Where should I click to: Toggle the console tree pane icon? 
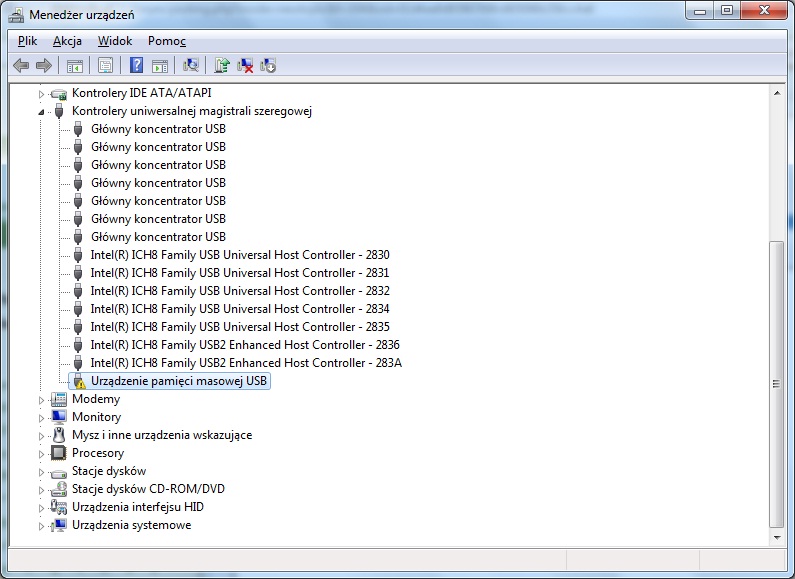[x=75, y=65]
